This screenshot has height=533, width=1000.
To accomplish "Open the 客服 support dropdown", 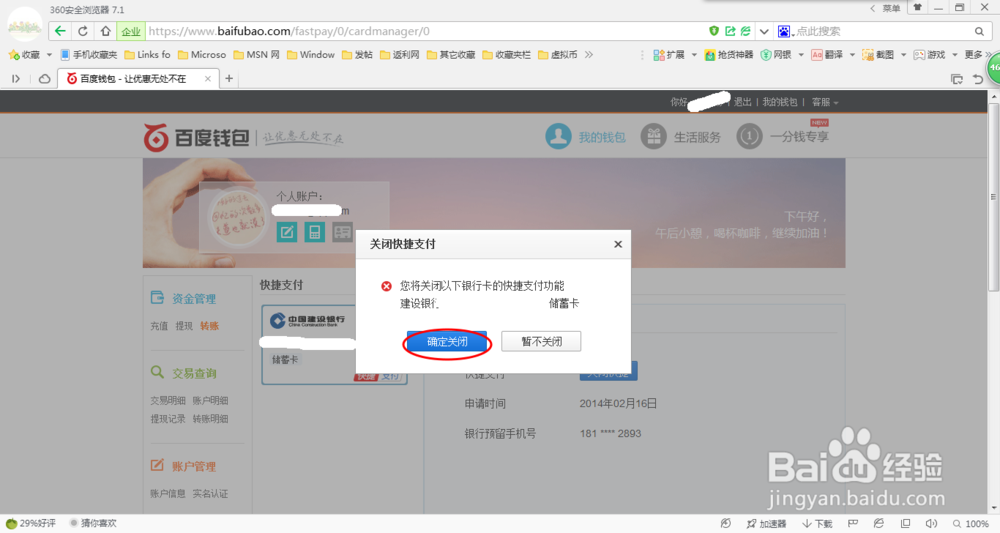I will tap(825, 102).
